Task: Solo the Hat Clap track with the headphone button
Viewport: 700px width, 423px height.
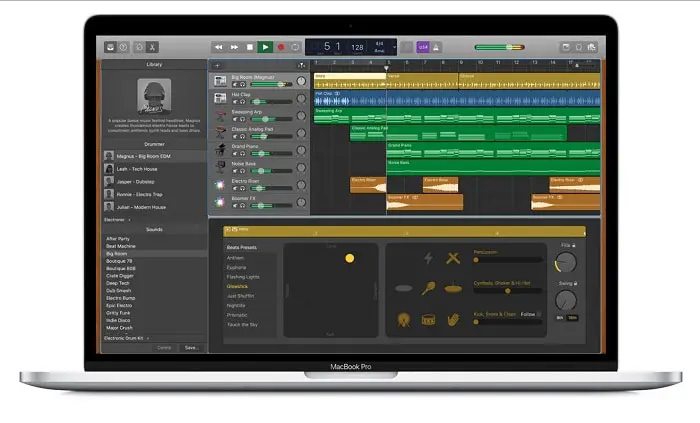Action: [x=243, y=102]
